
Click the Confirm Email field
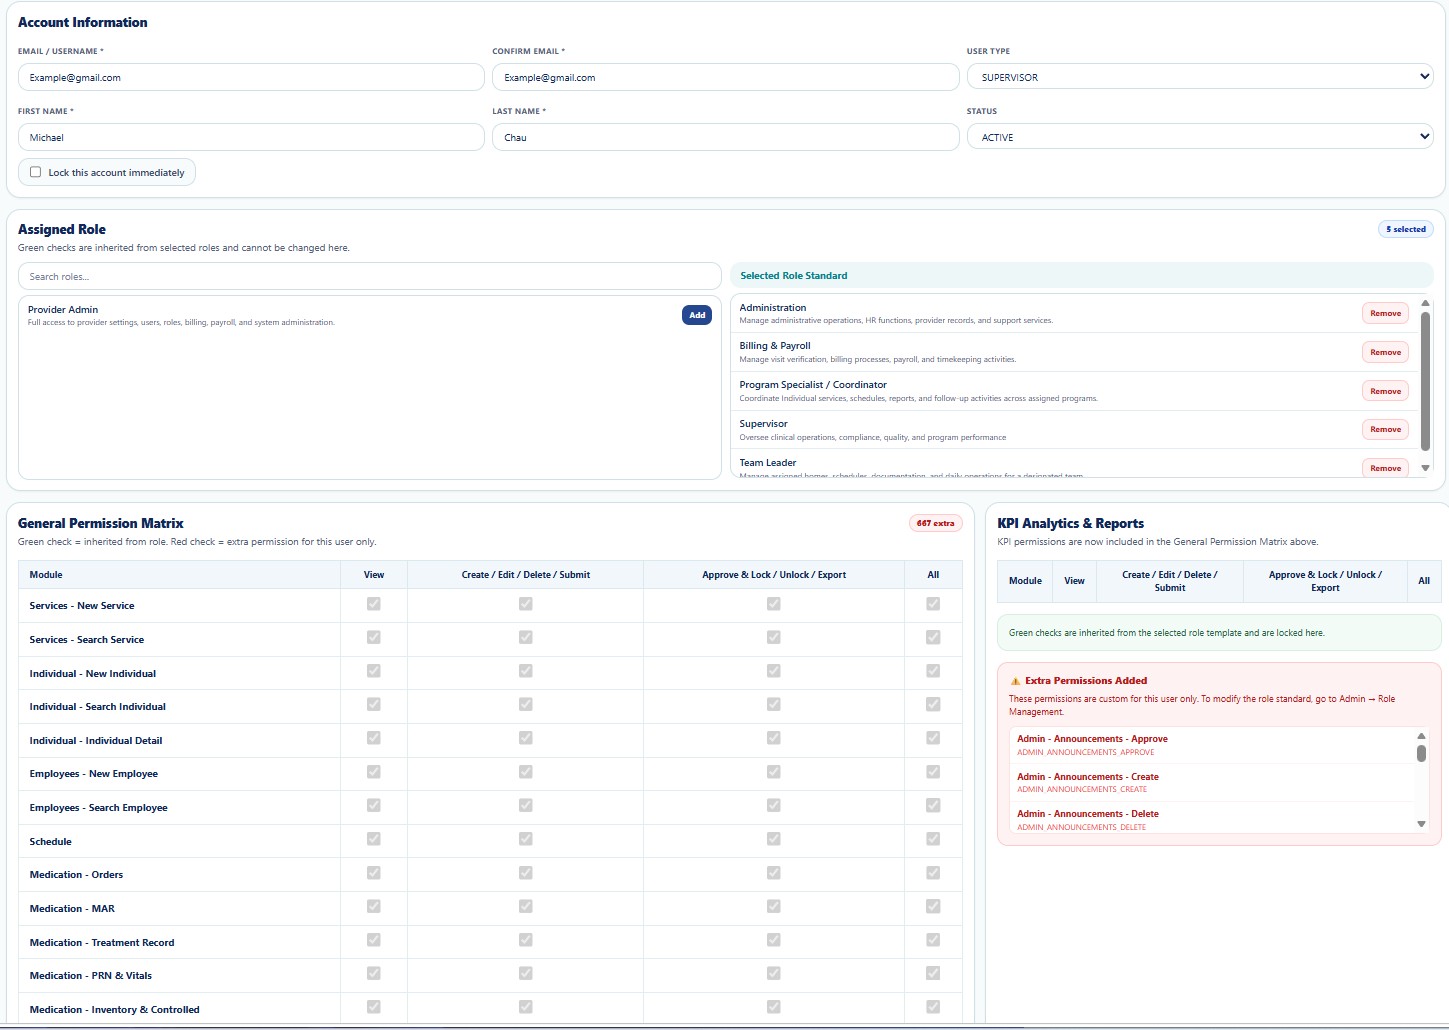click(x=725, y=77)
